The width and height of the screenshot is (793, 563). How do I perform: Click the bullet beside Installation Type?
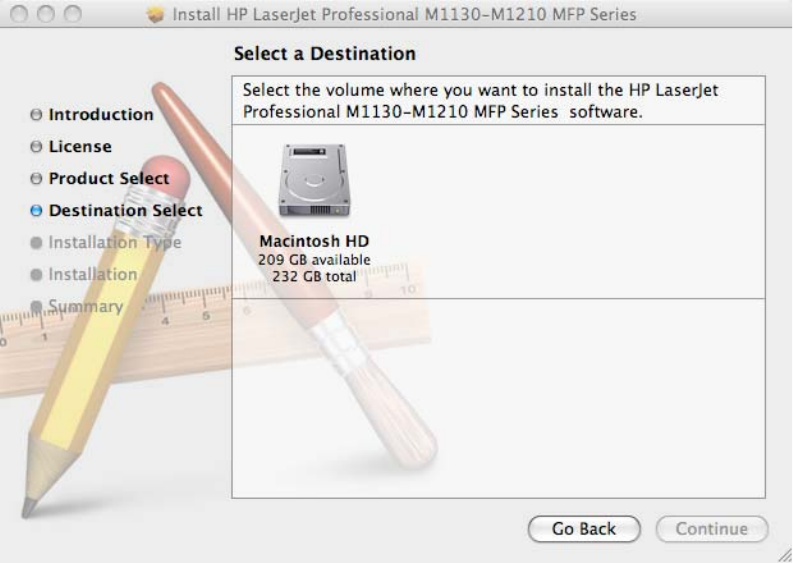click(x=36, y=243)
